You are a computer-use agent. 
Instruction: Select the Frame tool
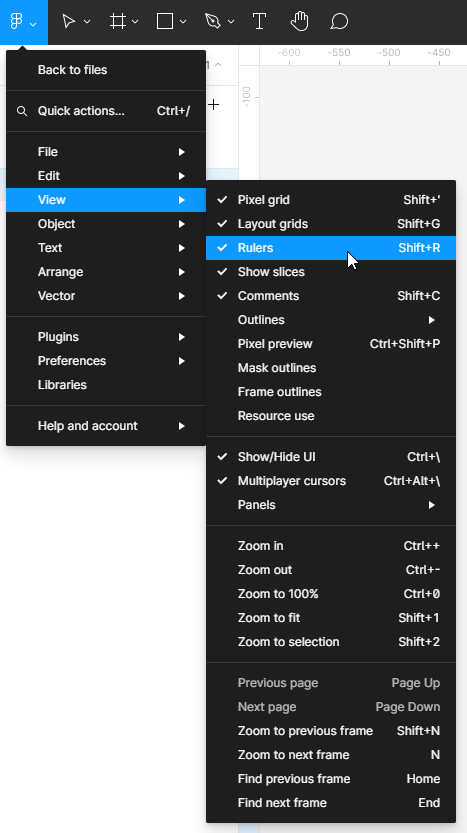coord(117,22)
